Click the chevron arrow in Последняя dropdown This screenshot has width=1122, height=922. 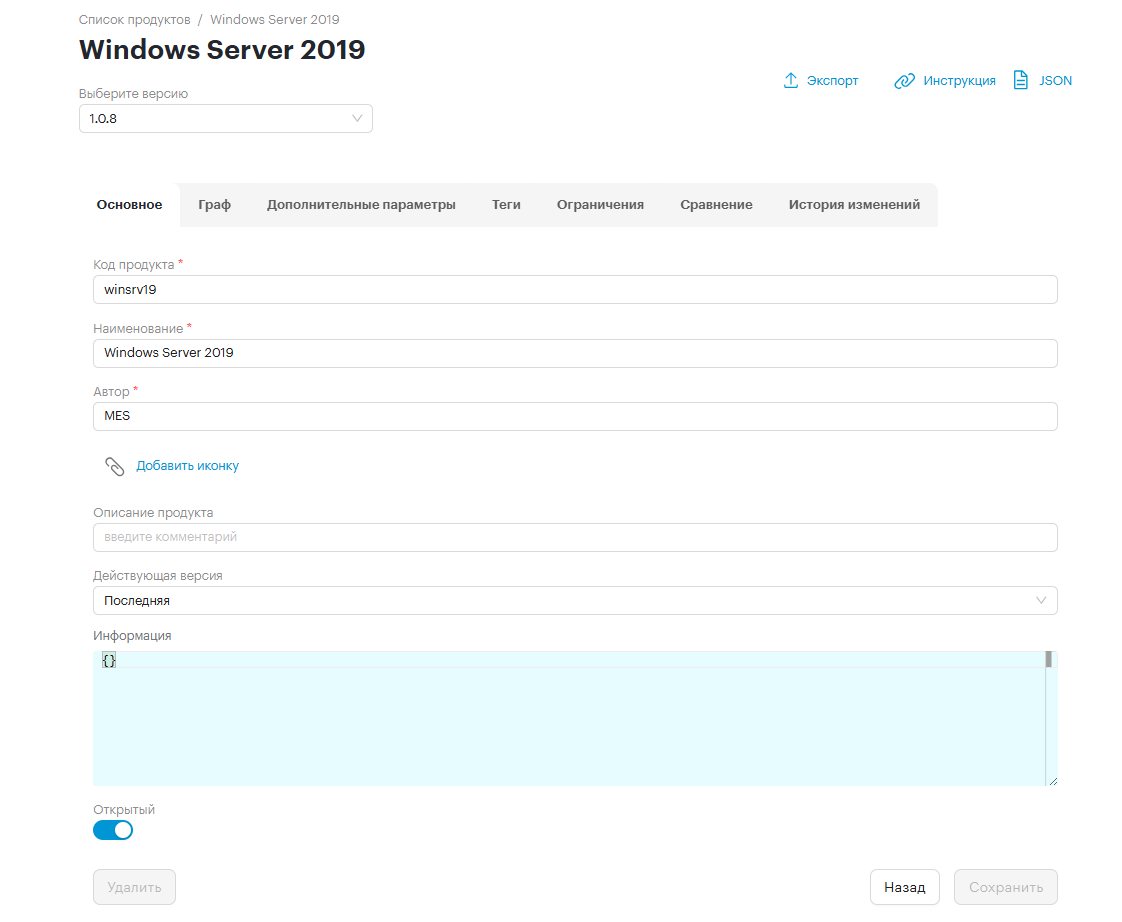[1041, 601]
